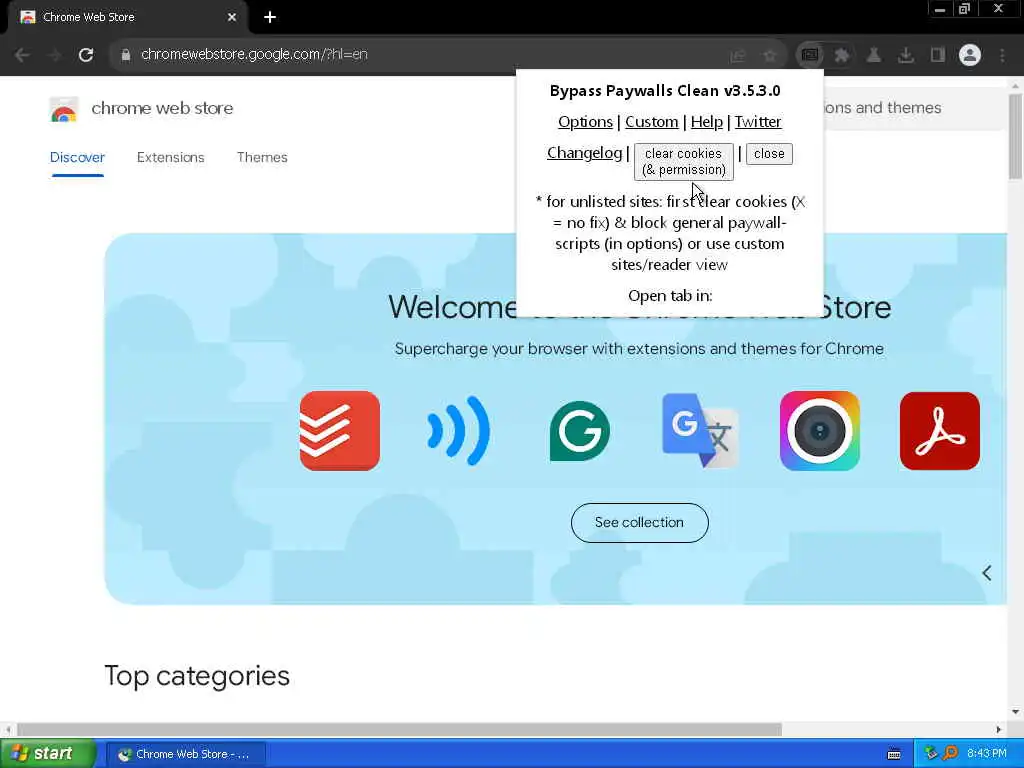Image resolution: width=1024 pixels, height=768 pixels.
Task: Click the browser forward arrow
Action: pyautogui.click(x=55, y=55)
